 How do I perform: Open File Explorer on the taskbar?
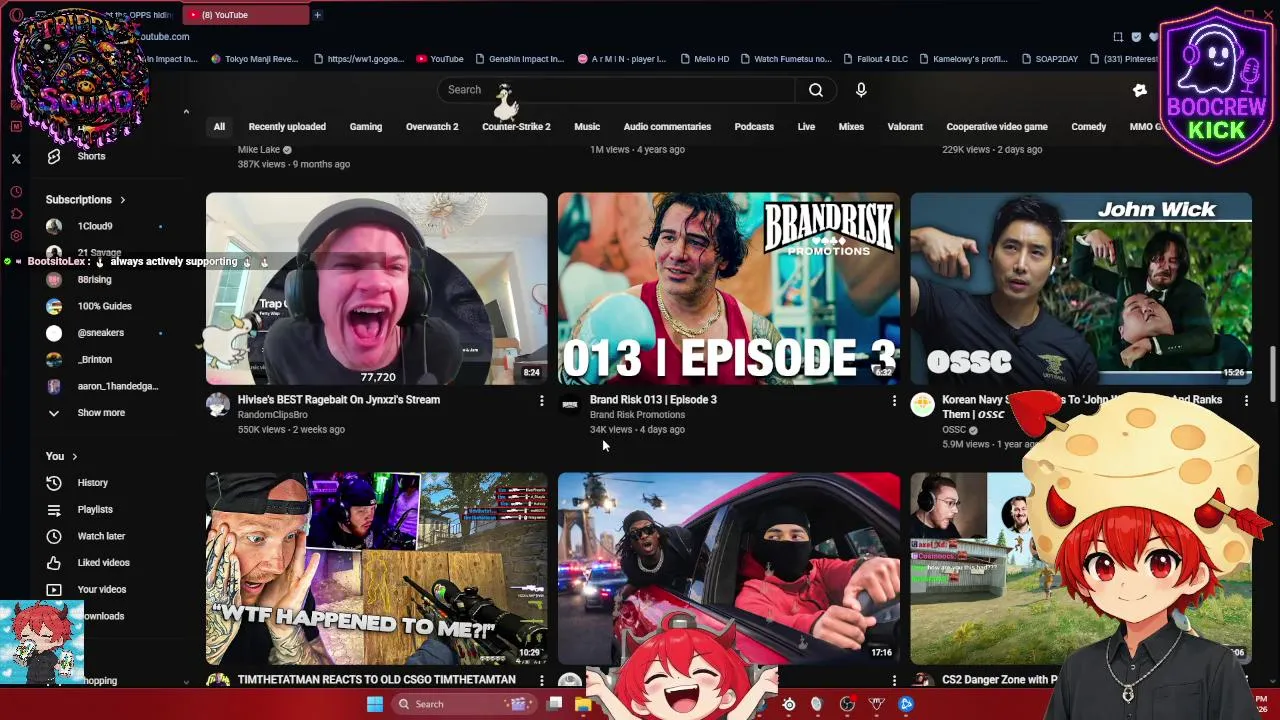[x=583, y=704]
